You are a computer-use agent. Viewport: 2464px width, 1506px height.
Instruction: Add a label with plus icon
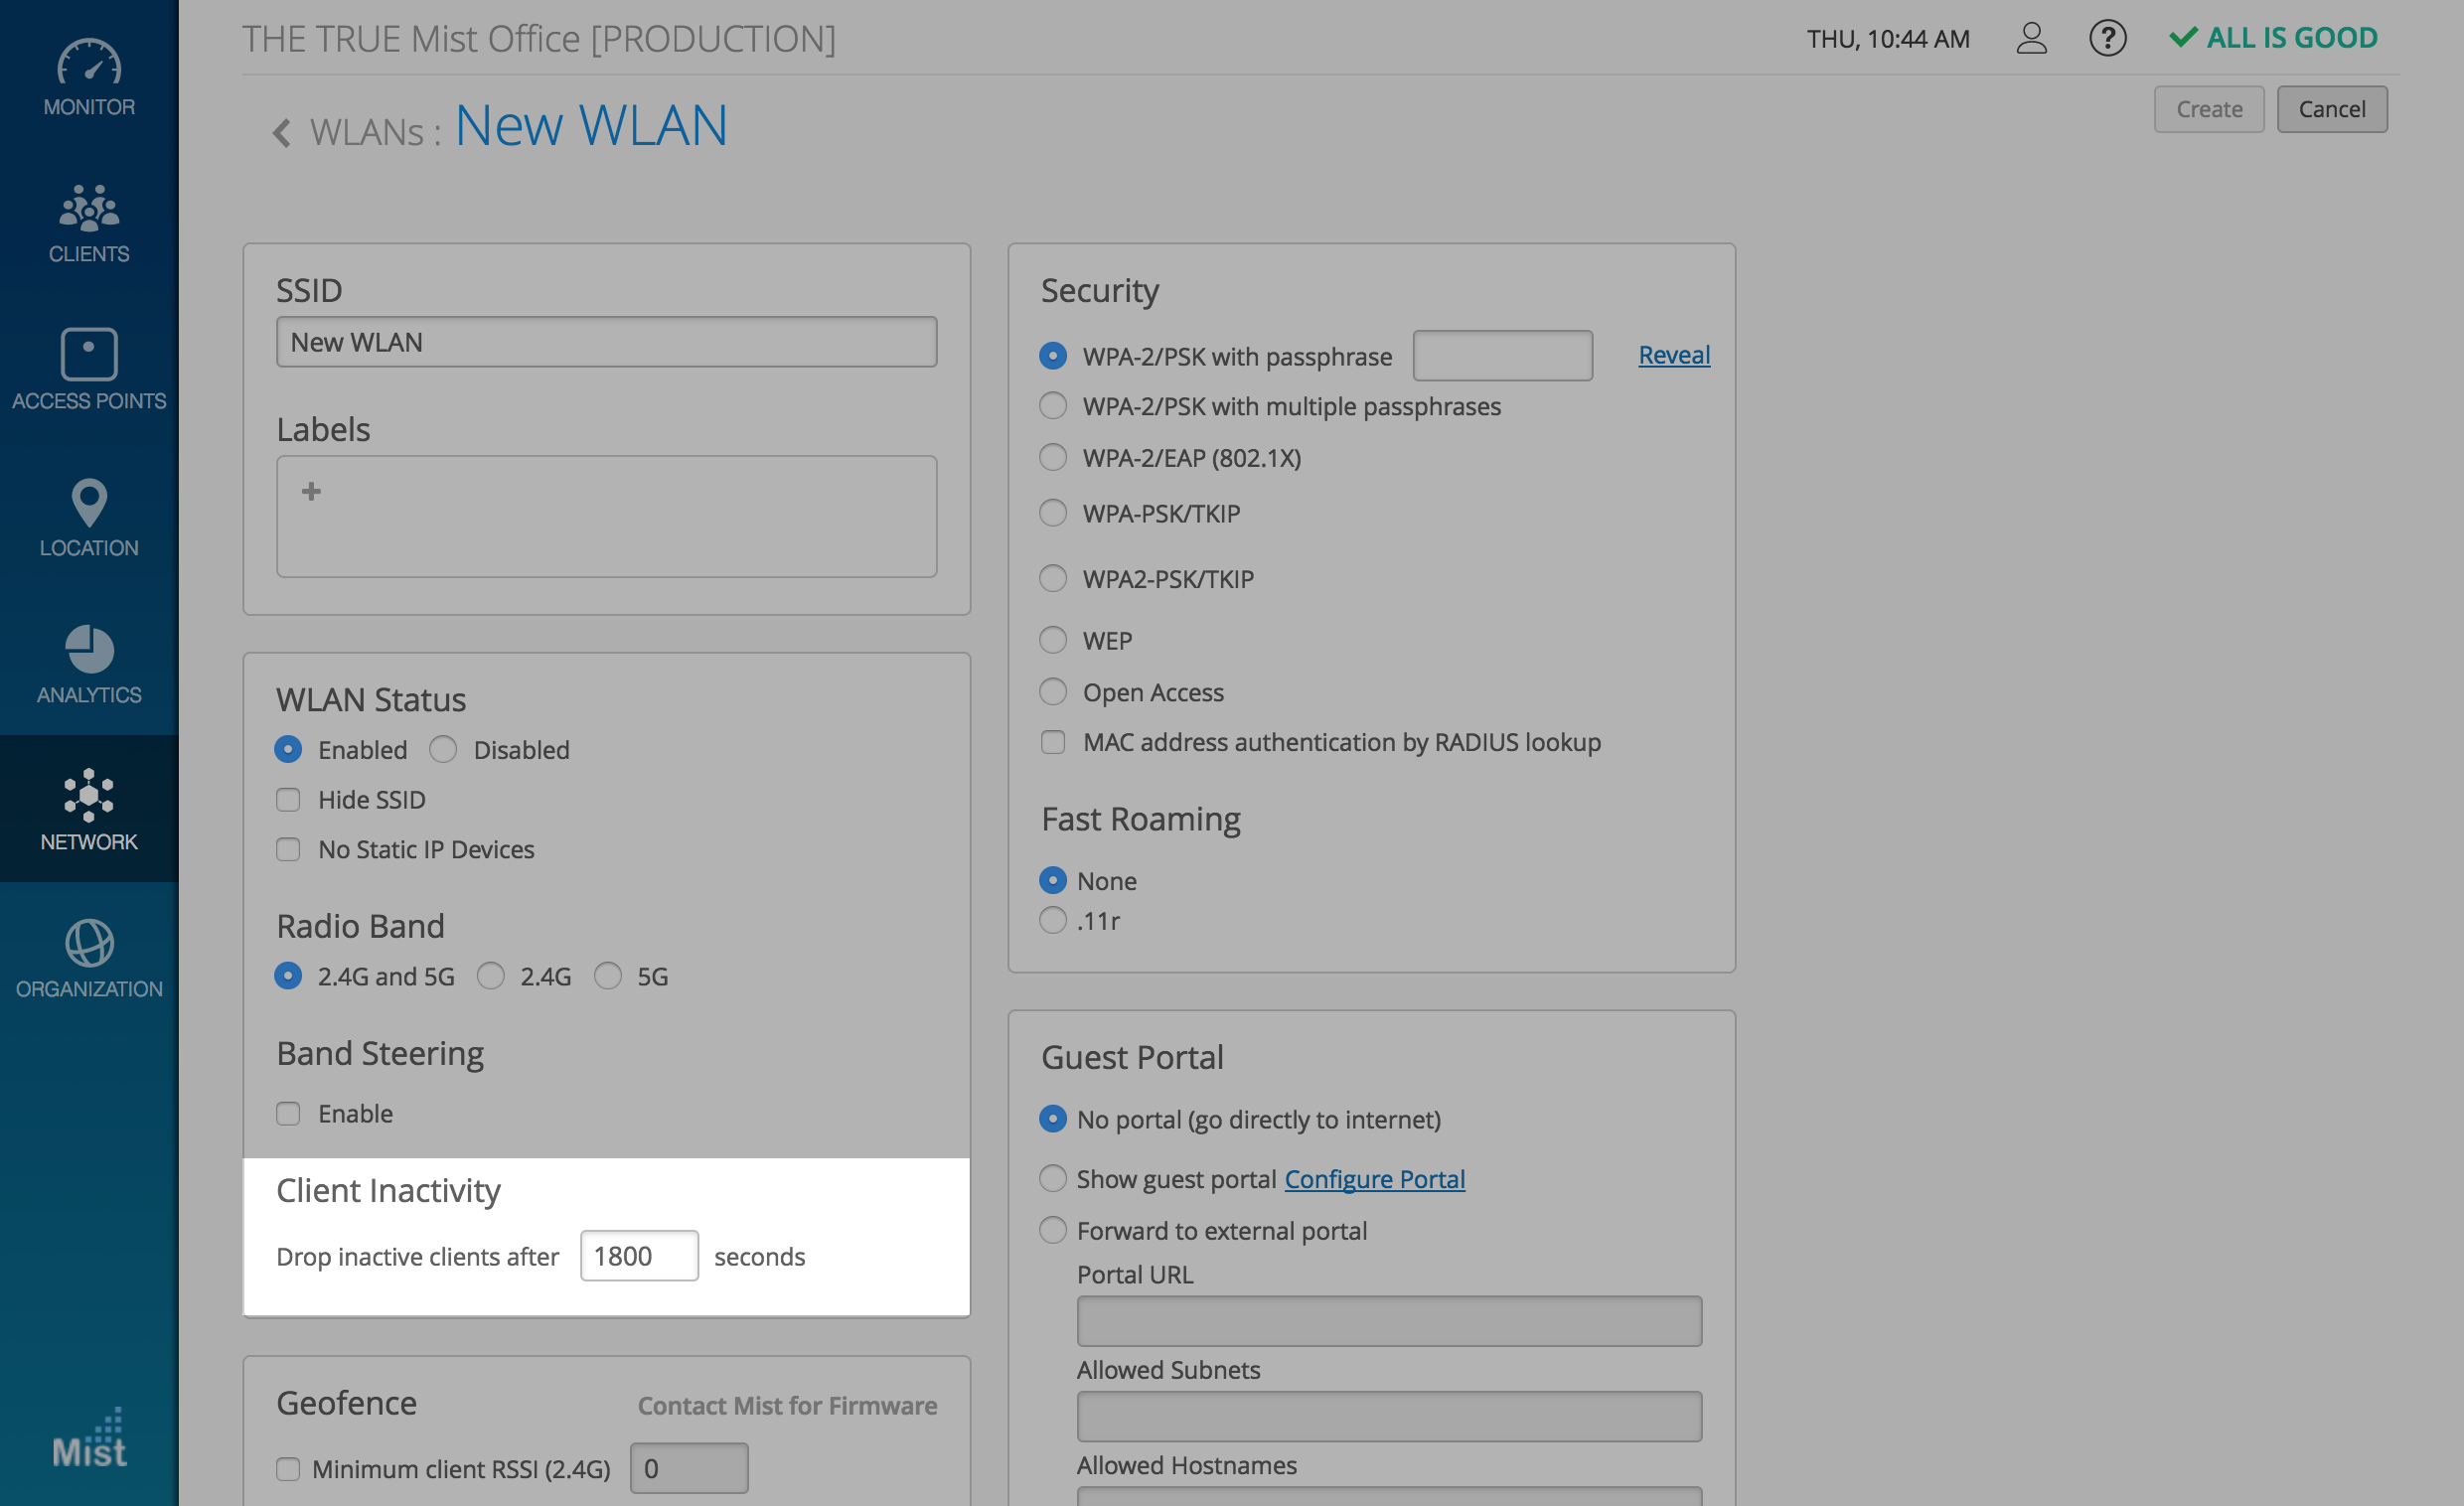point(311,491)
